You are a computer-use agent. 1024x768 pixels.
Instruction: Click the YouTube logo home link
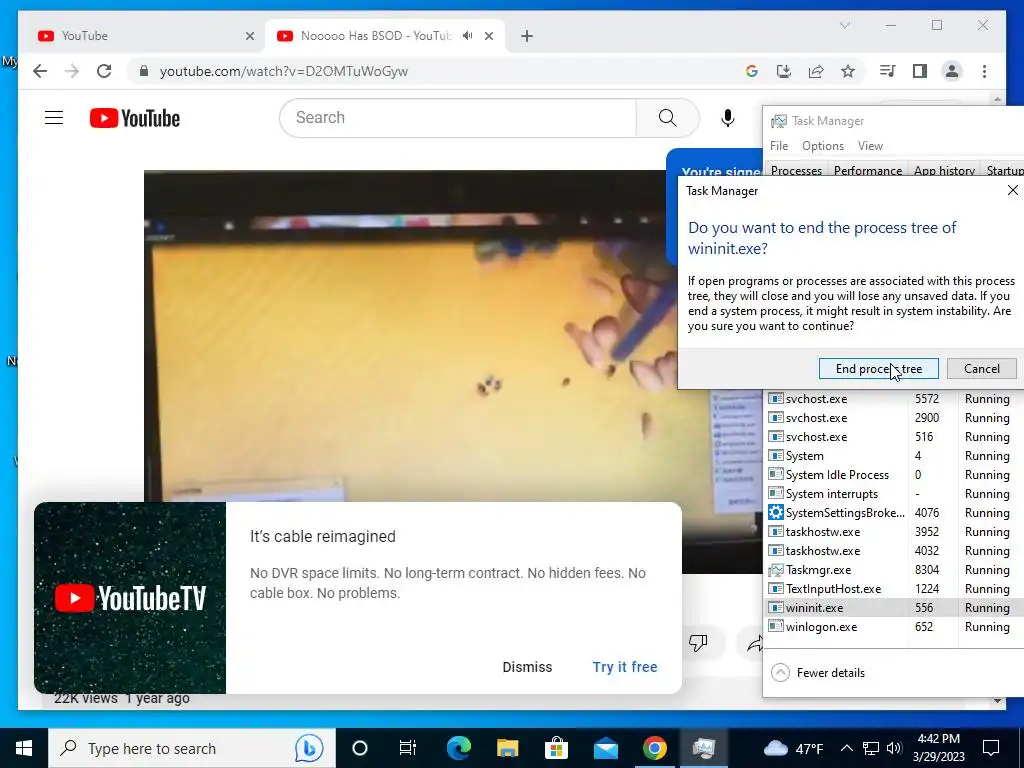tap(135, 118)
